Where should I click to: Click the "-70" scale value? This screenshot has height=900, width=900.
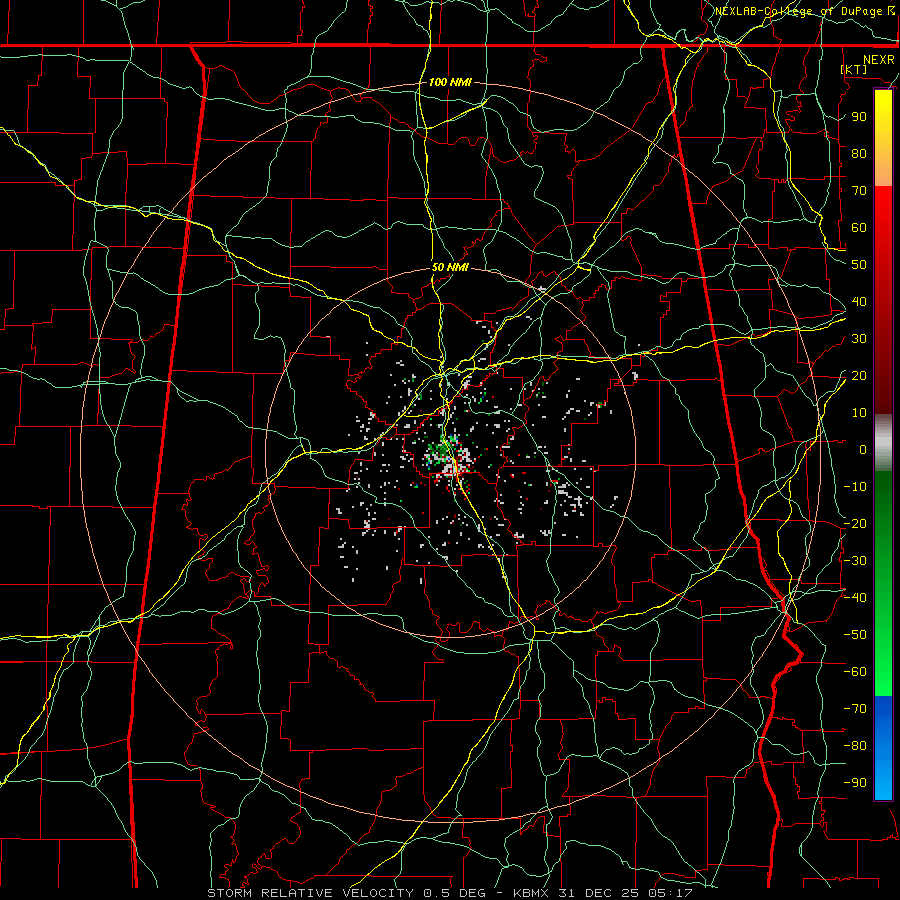point(855,709)
